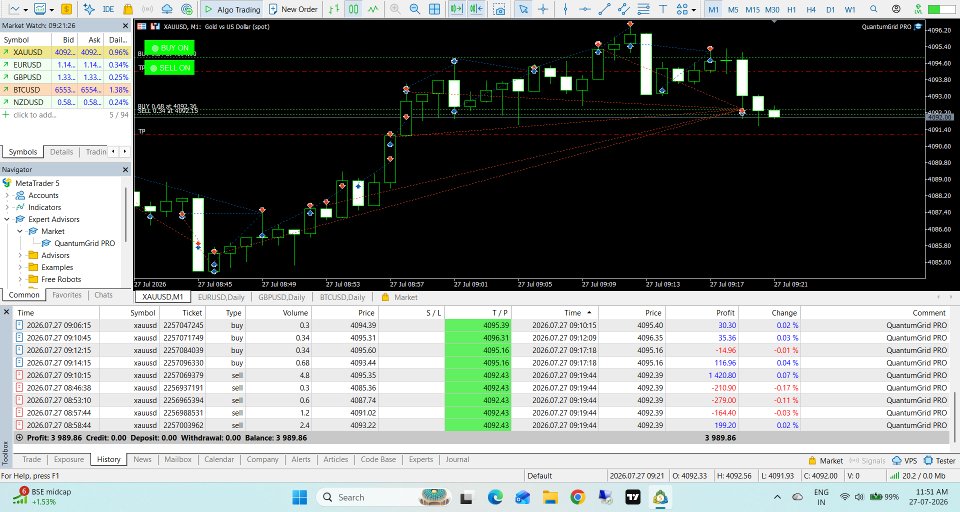
Task: Switch chart to candlesticks type
Action: pos(354,9)
